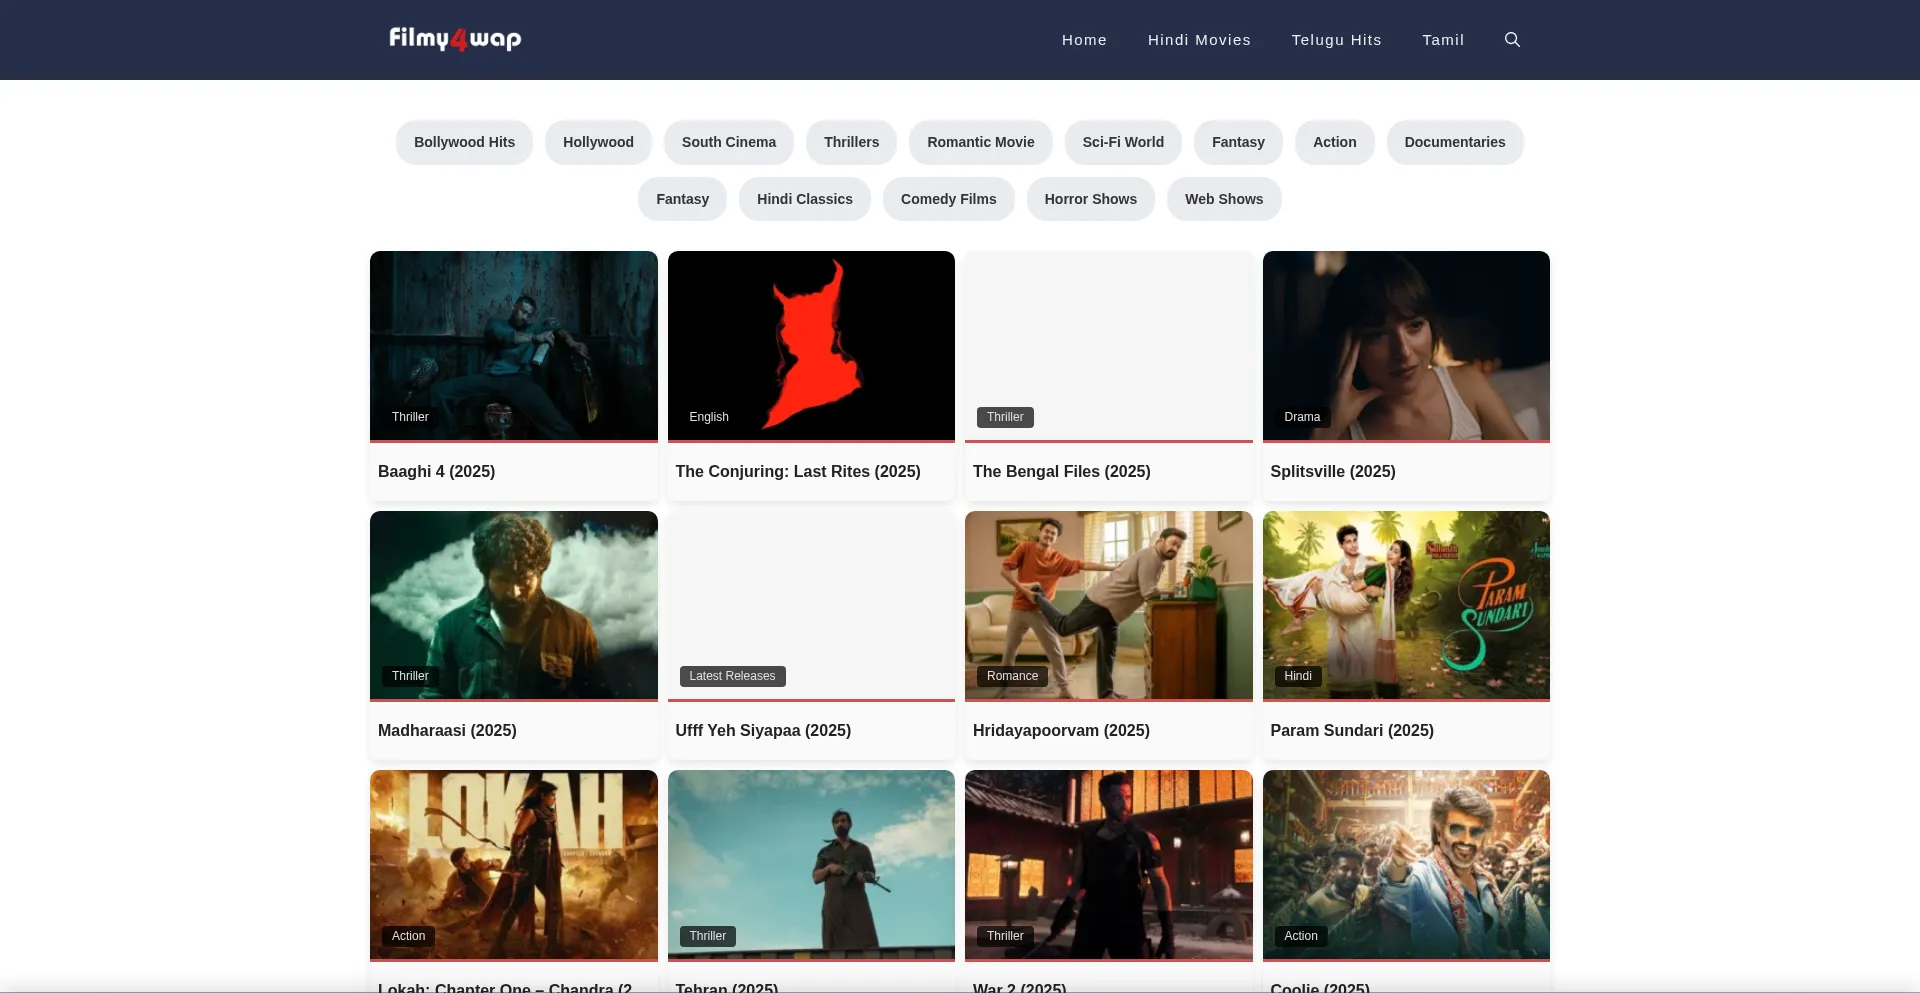Open The Bengal Files blank thumbnail
The image size is (1920, 993).
tap(1109, 345)
